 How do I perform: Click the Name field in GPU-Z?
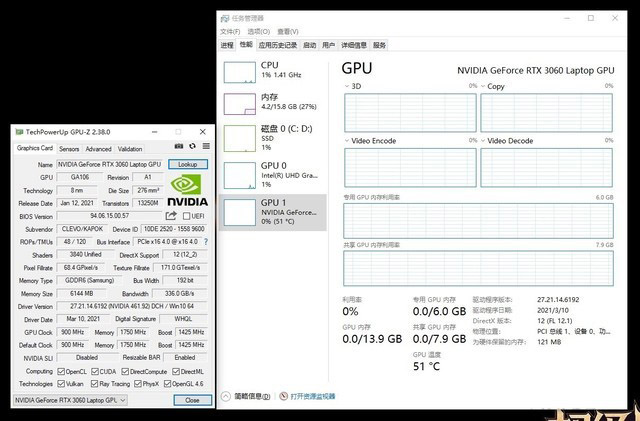[110, 164]
